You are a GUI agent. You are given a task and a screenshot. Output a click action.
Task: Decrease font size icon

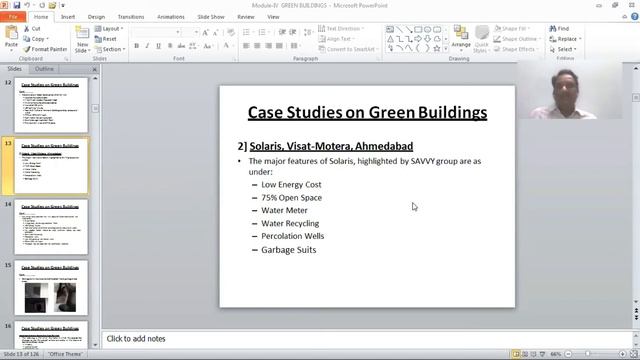click(216, 32)
